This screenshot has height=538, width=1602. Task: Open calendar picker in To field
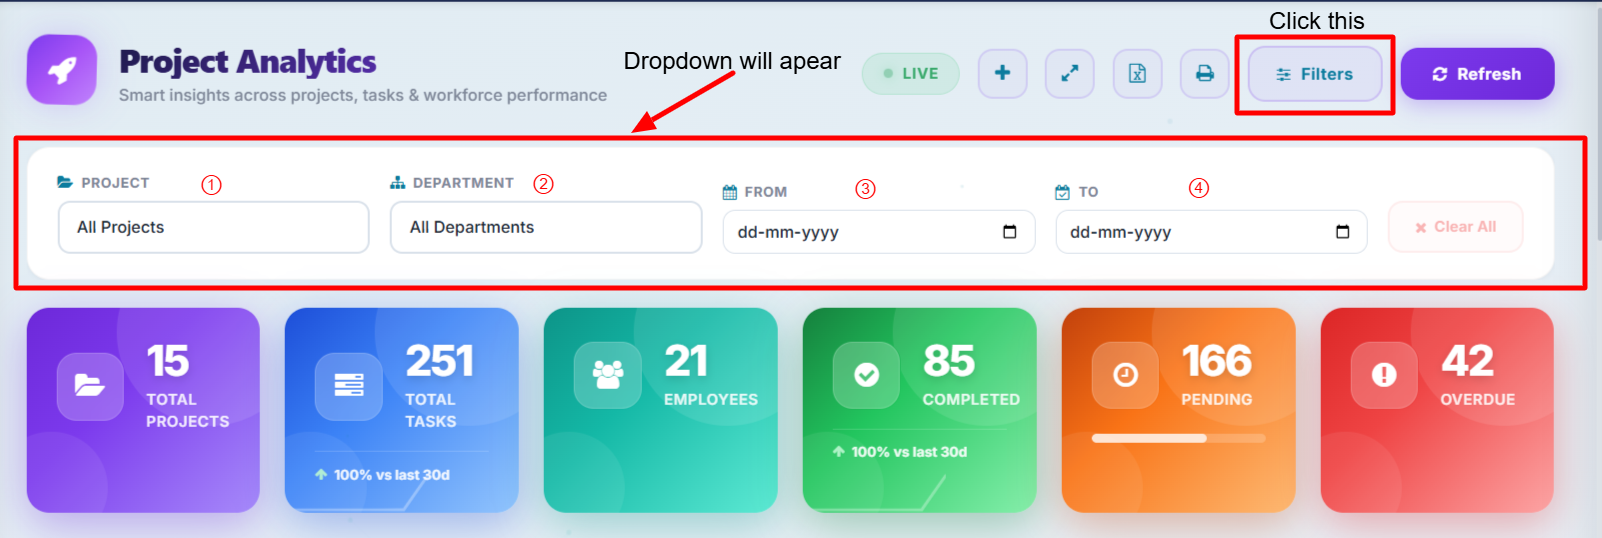tap(1342, 232)
